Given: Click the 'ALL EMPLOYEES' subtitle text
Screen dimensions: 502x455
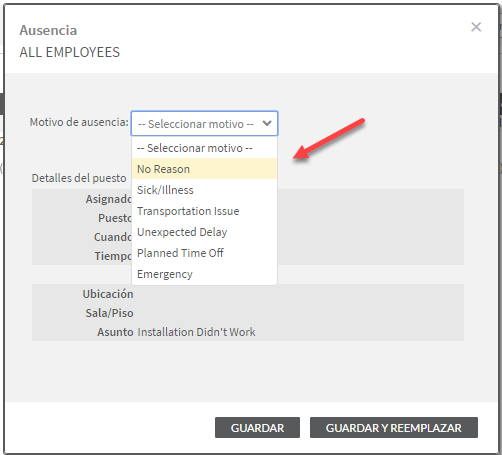Looking at the screenshot, I should coord(70,52).
